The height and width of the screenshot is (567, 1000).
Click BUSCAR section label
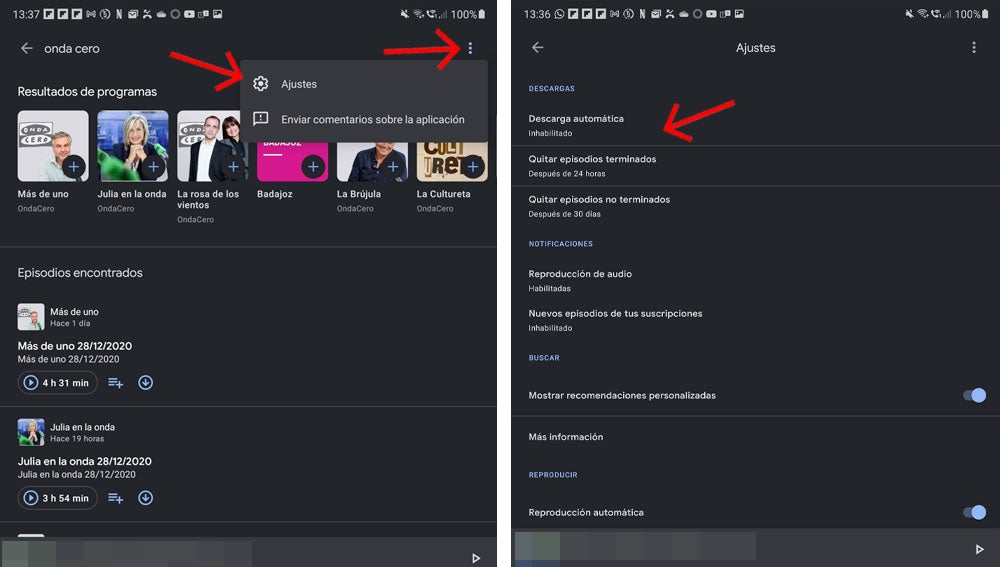coord(544,358)
